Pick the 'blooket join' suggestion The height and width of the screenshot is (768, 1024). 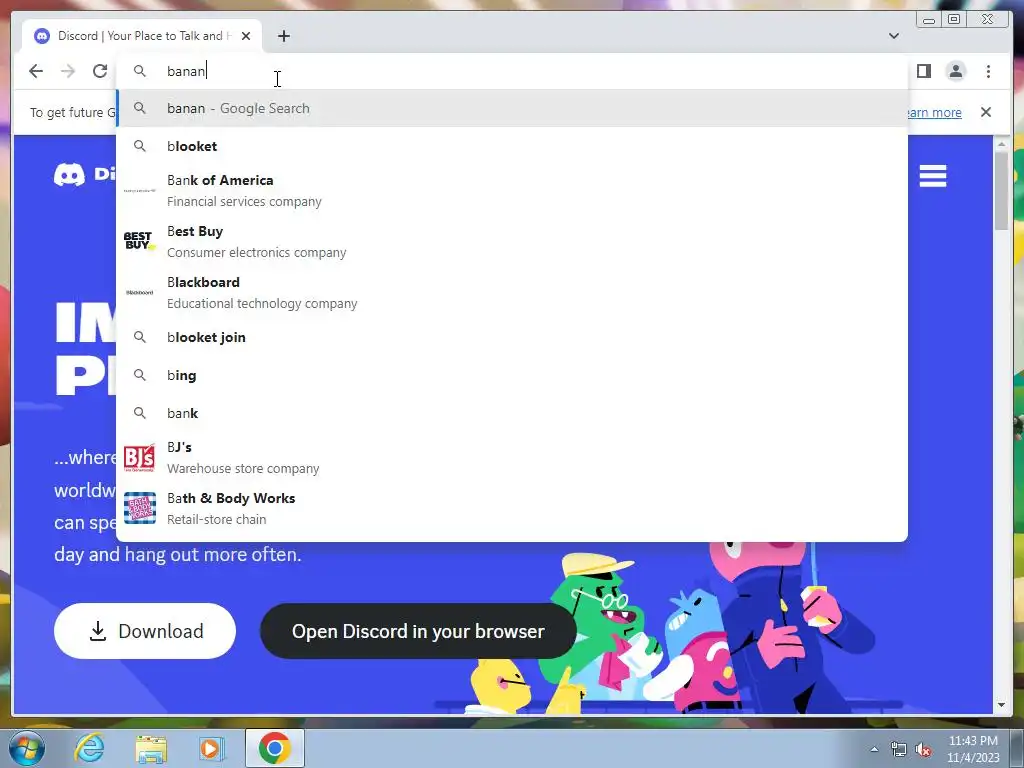512,338
